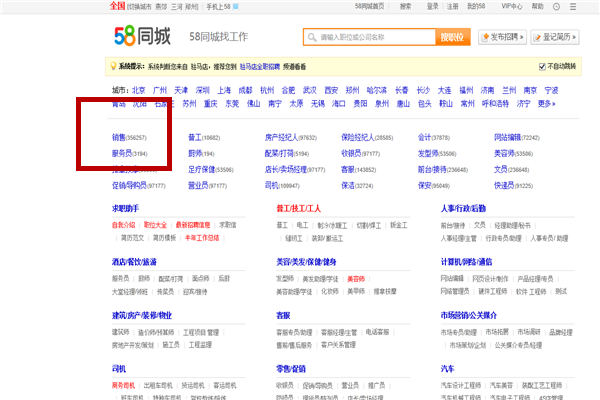Click 登录 in top navigation
Viewport: 600px width, 400px height.
click(433, 7)
